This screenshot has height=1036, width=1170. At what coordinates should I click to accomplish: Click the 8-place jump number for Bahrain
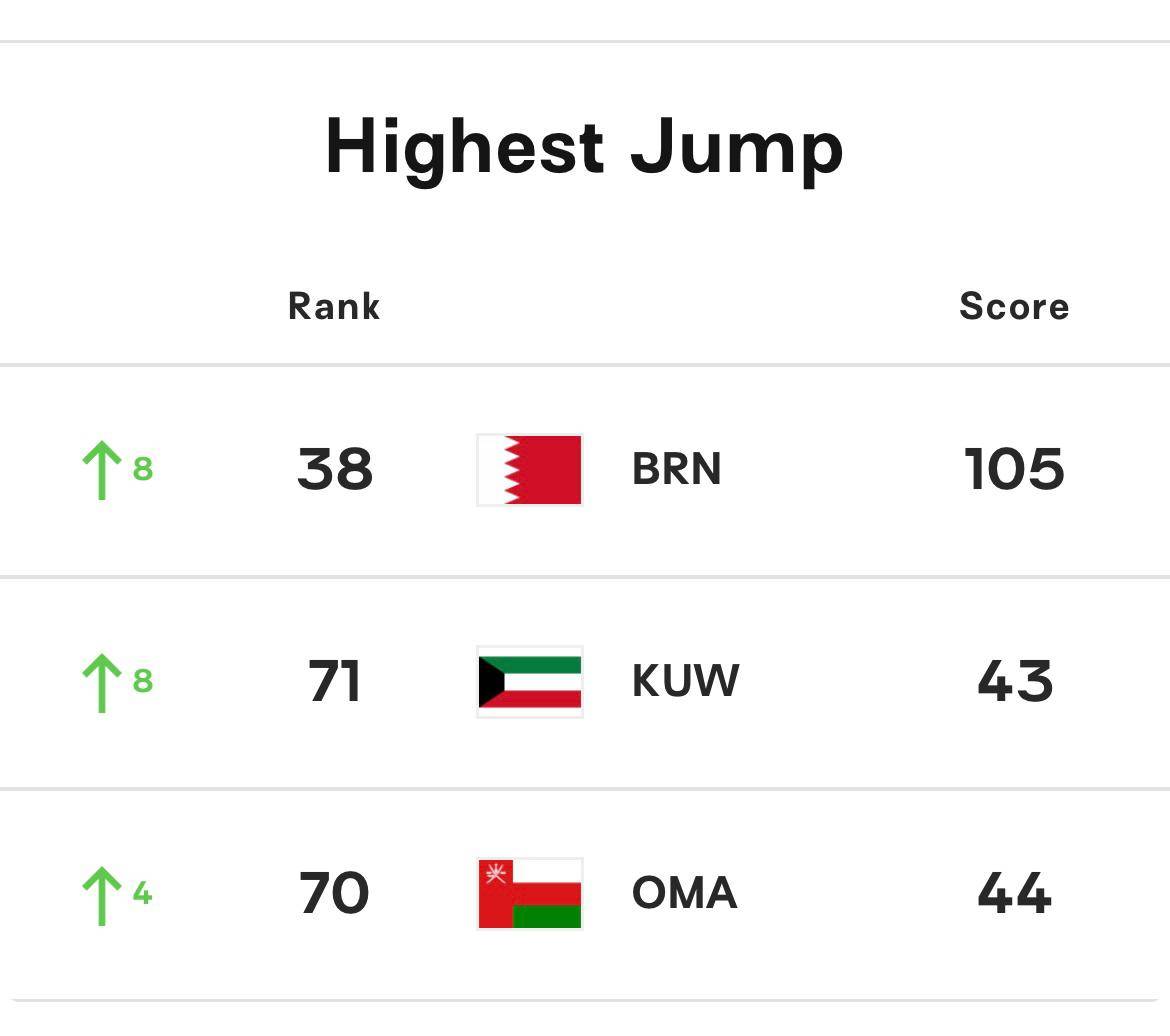(143, 469)
